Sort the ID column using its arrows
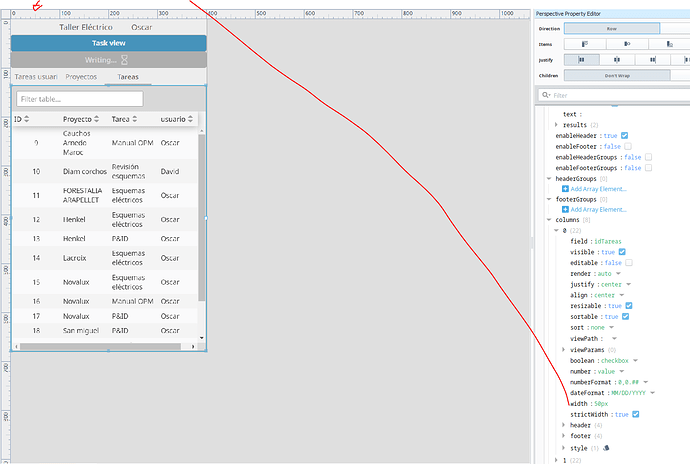Image resolution: width=690 pixels, height=464 pixels. coord(26,119)
